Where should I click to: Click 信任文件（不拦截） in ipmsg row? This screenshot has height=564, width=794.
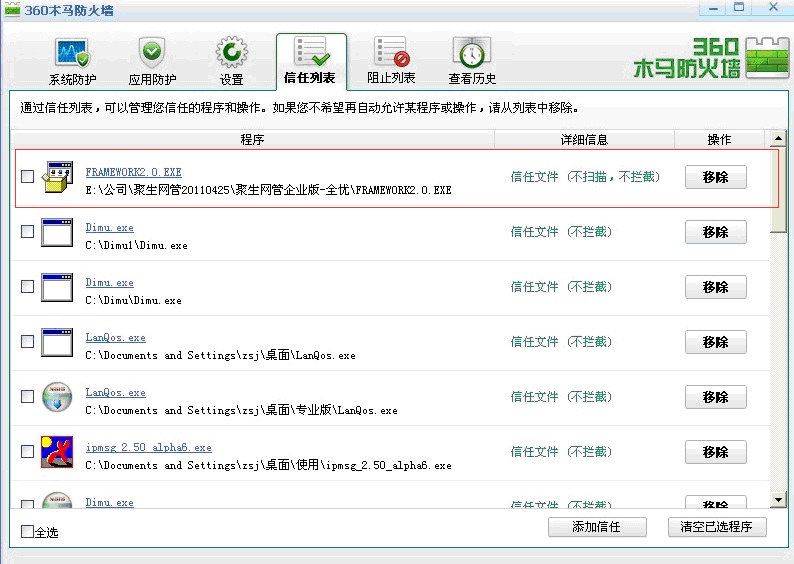(561, 452)
